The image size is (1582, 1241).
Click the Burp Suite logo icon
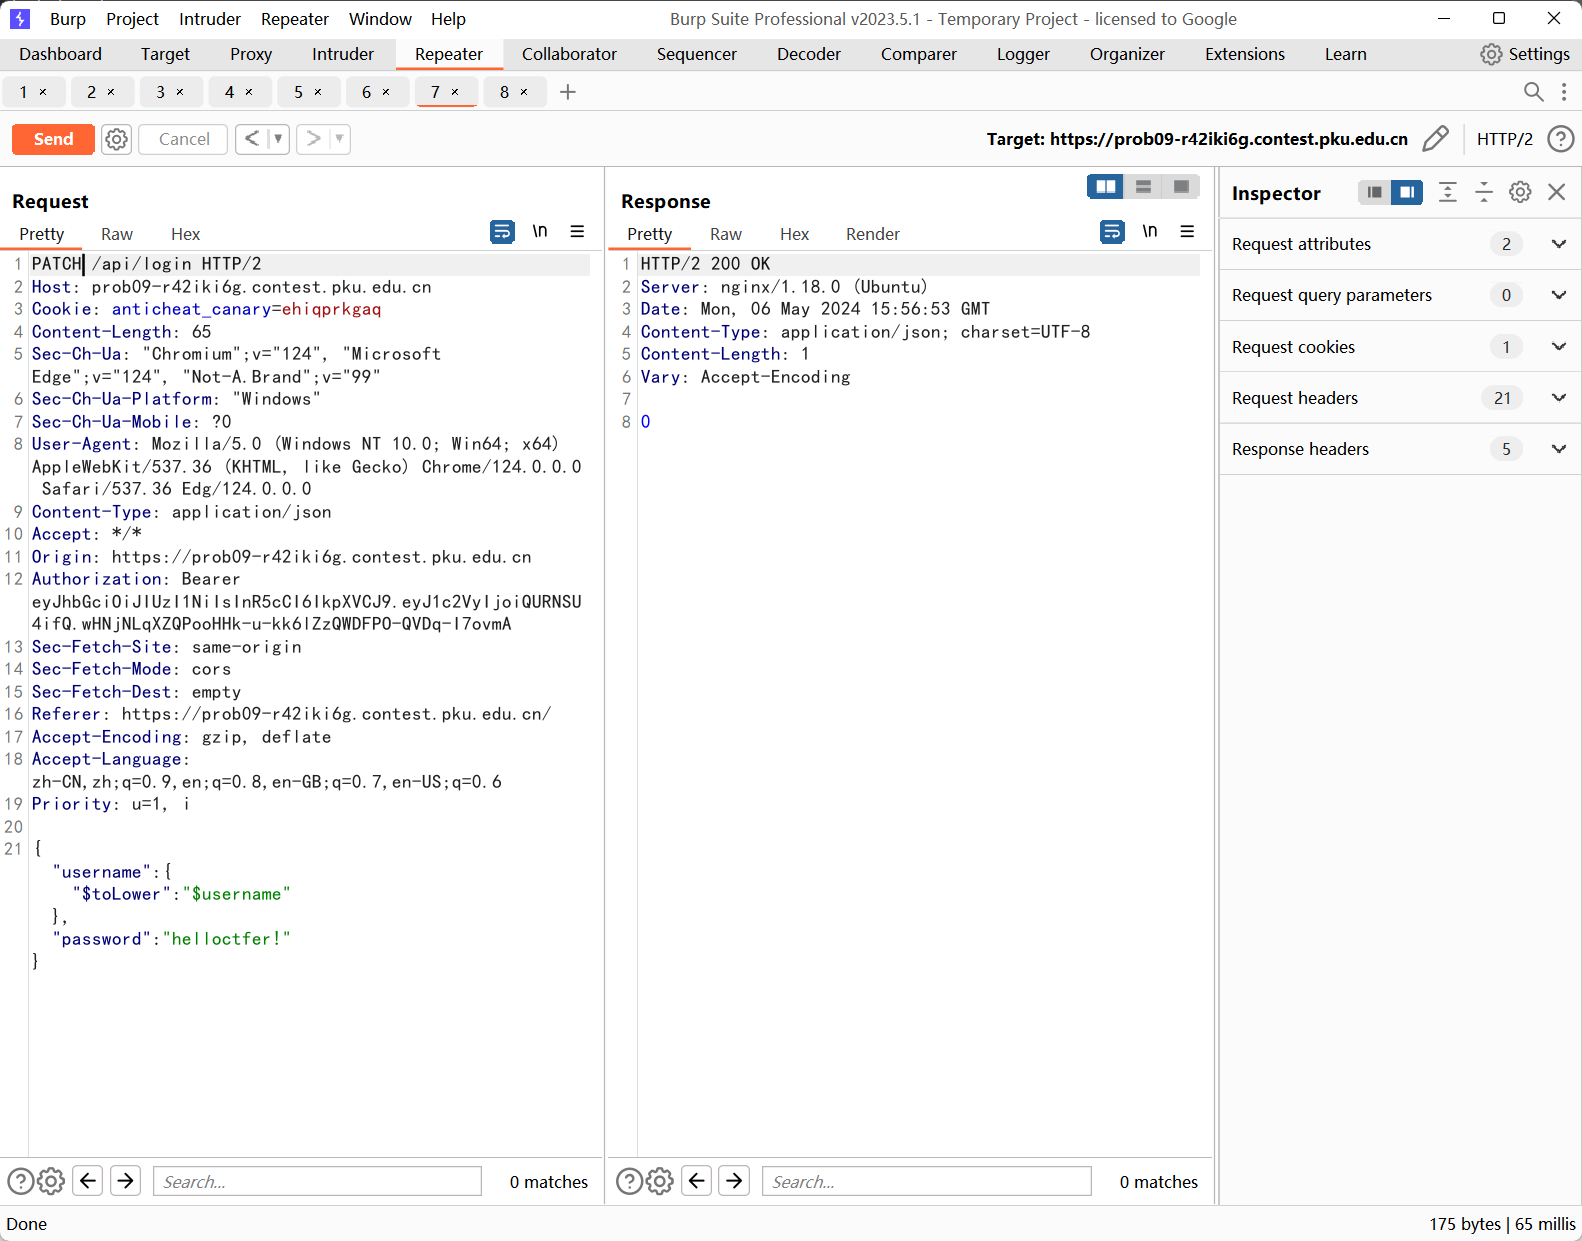pyautogui.click(x=20, y=19)
